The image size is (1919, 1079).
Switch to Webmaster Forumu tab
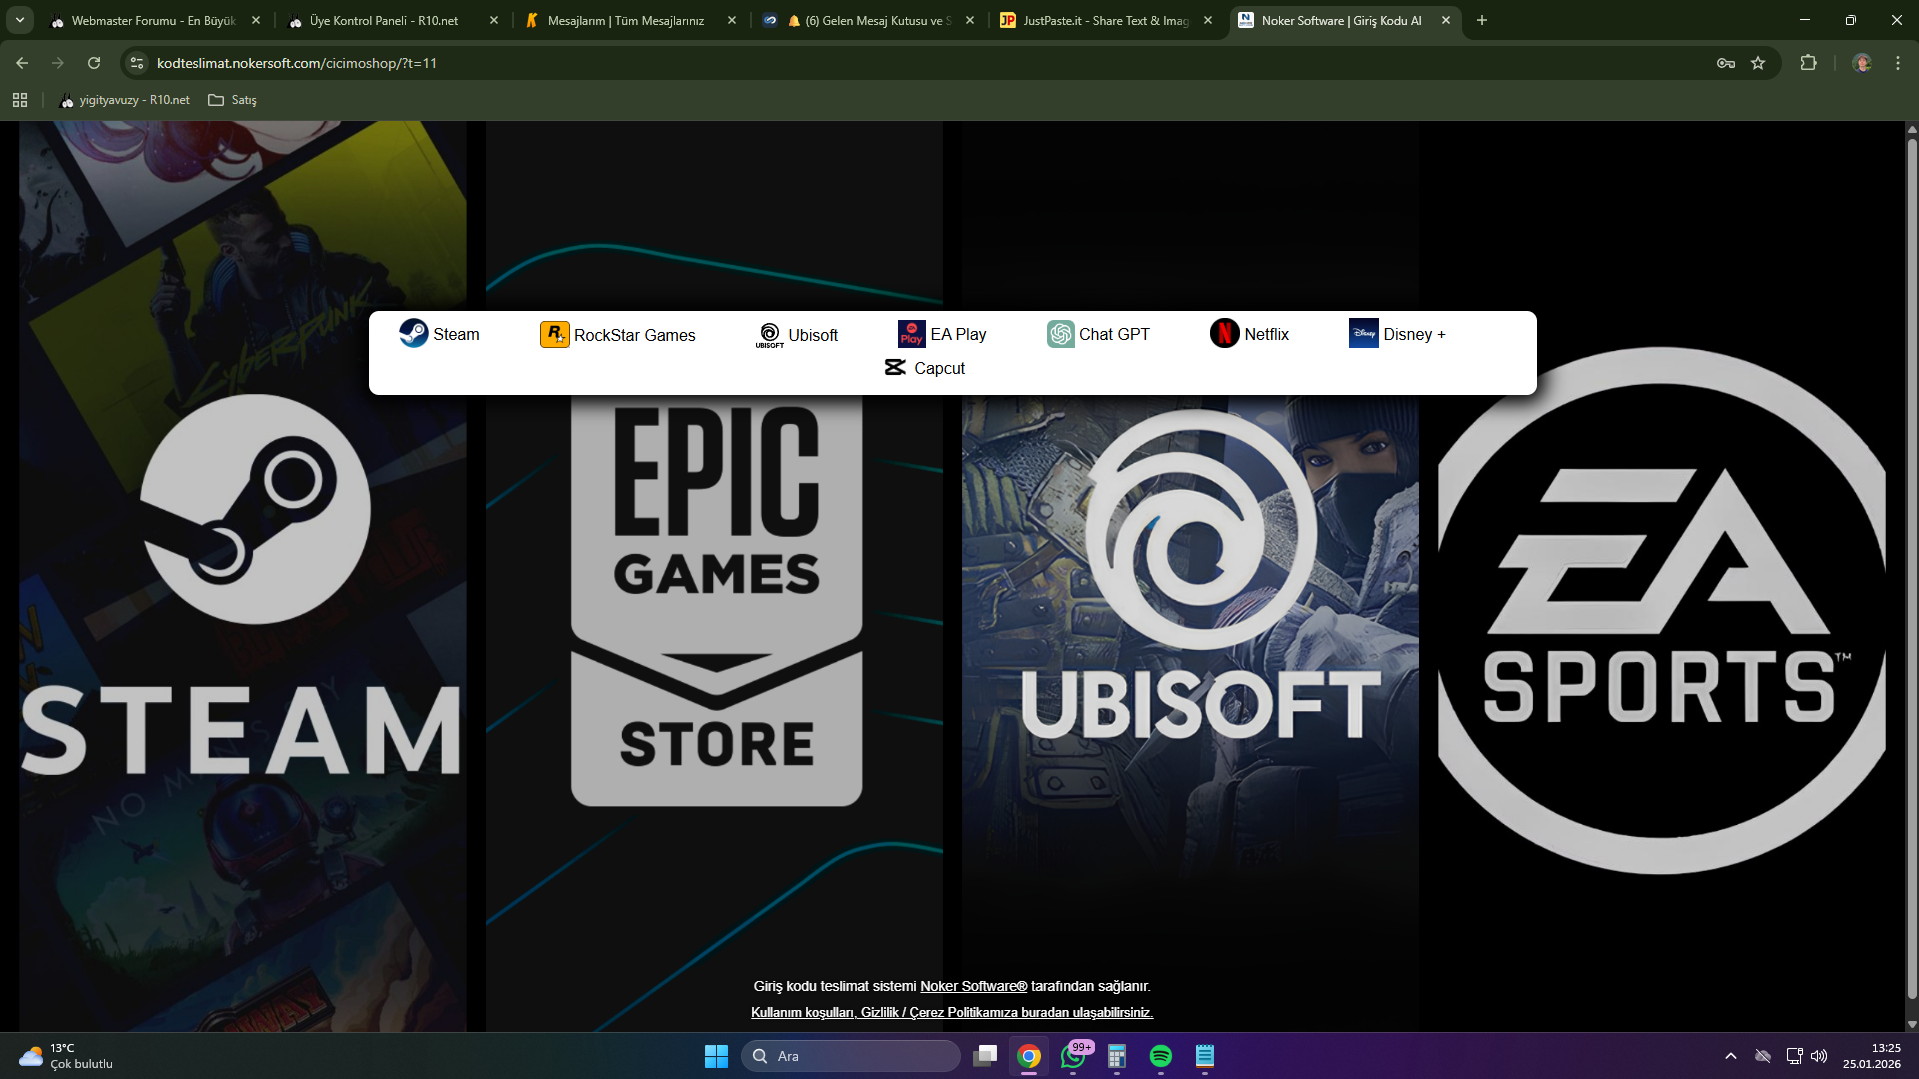[154, 20]
